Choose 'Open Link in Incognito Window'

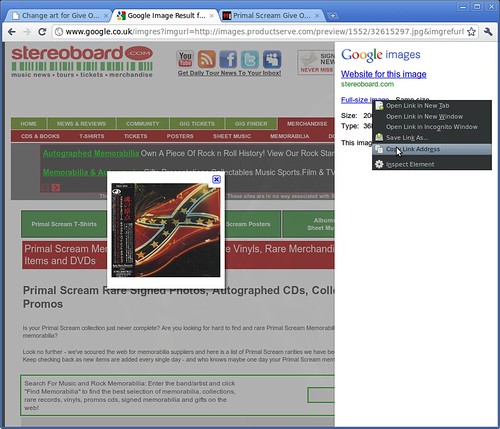point(432,127)
